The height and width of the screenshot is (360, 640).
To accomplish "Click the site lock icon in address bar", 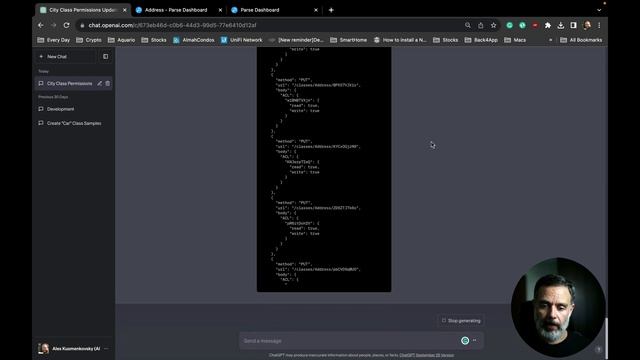I will point(82,25).
